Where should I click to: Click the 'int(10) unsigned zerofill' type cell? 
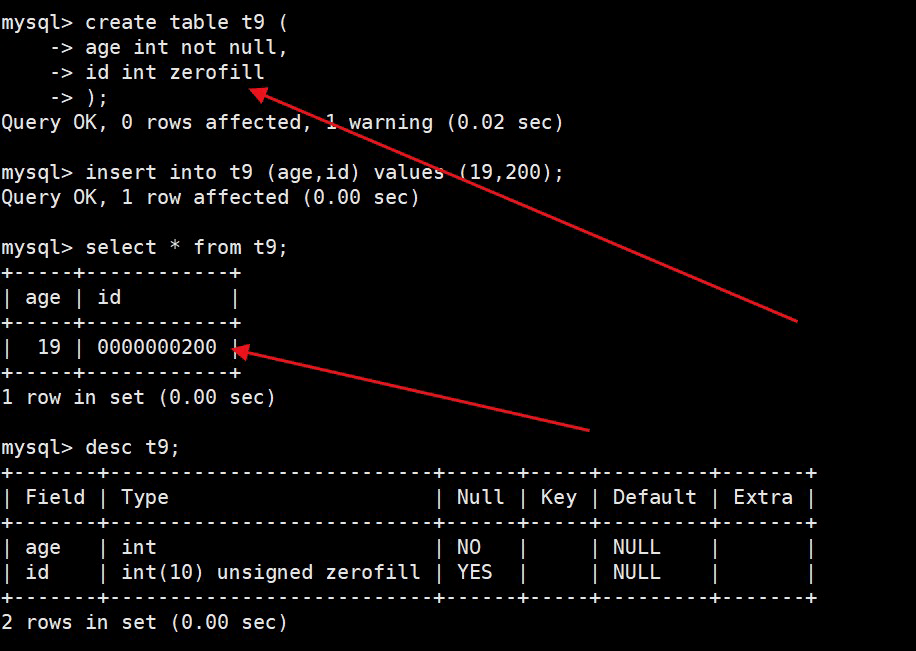[x=271, y=572]
